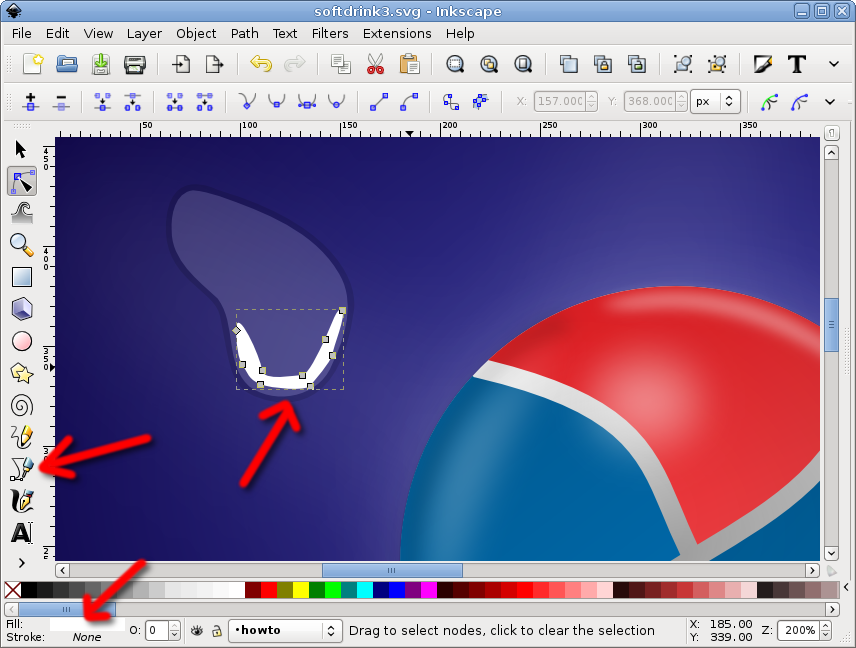Select the Selector arrow tool
856x648 pixels.
pos(21,149)
